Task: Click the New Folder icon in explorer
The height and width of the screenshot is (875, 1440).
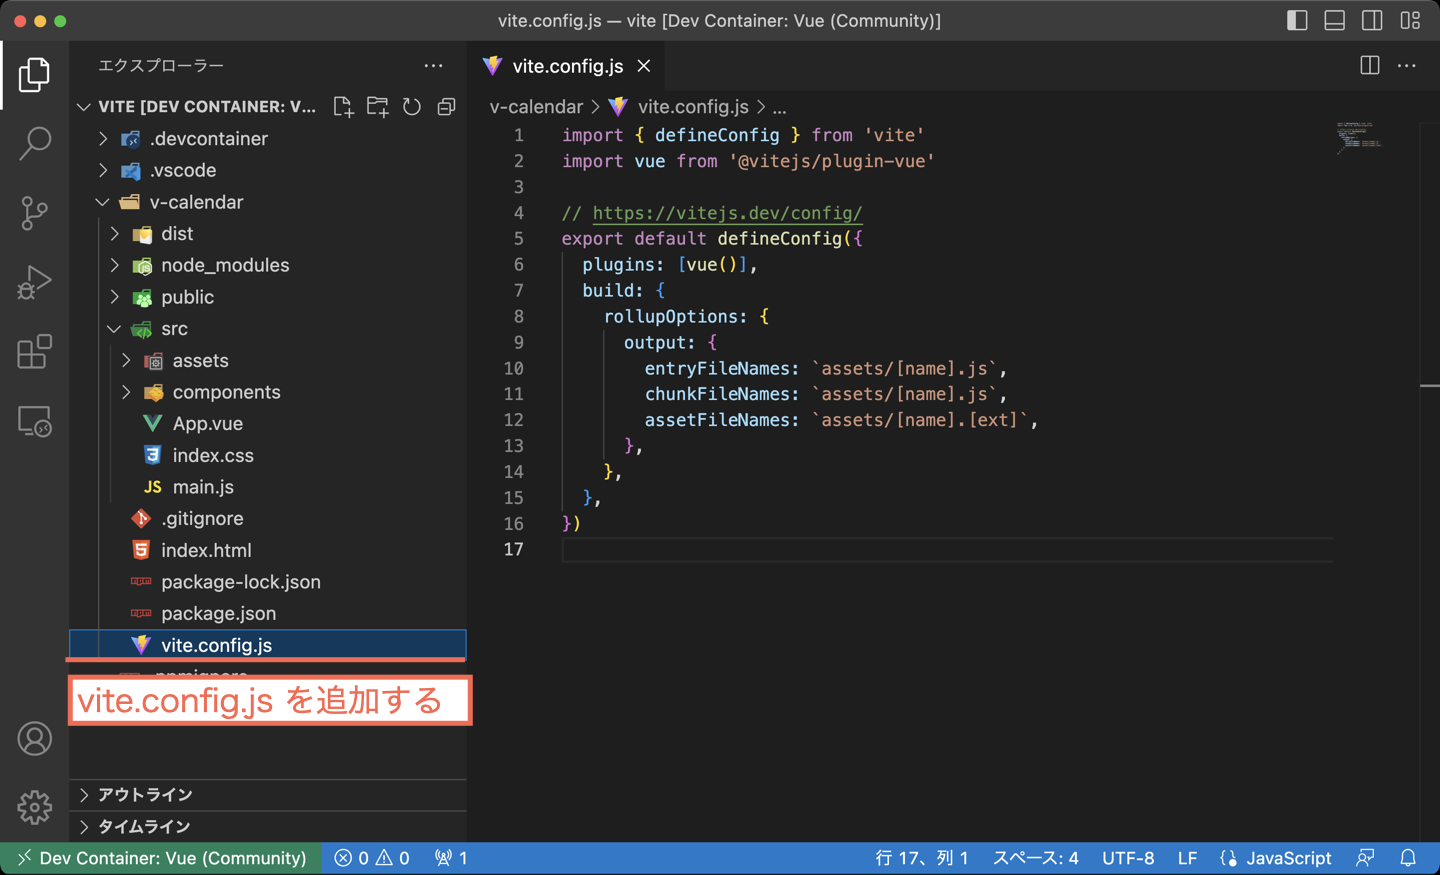Action: (x=378, y=107)
